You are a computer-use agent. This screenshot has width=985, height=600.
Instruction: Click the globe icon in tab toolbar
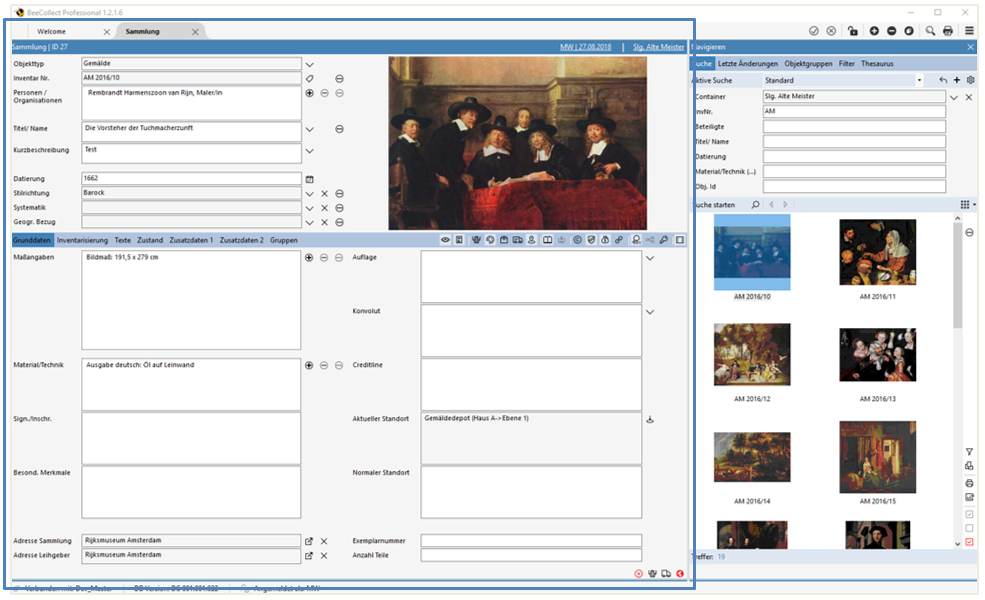(490, 240)
